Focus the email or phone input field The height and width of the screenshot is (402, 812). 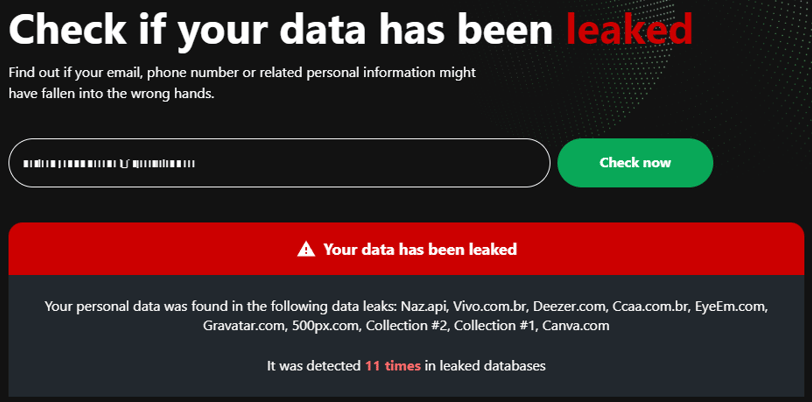pyautogui.click(x=279, y=163)
